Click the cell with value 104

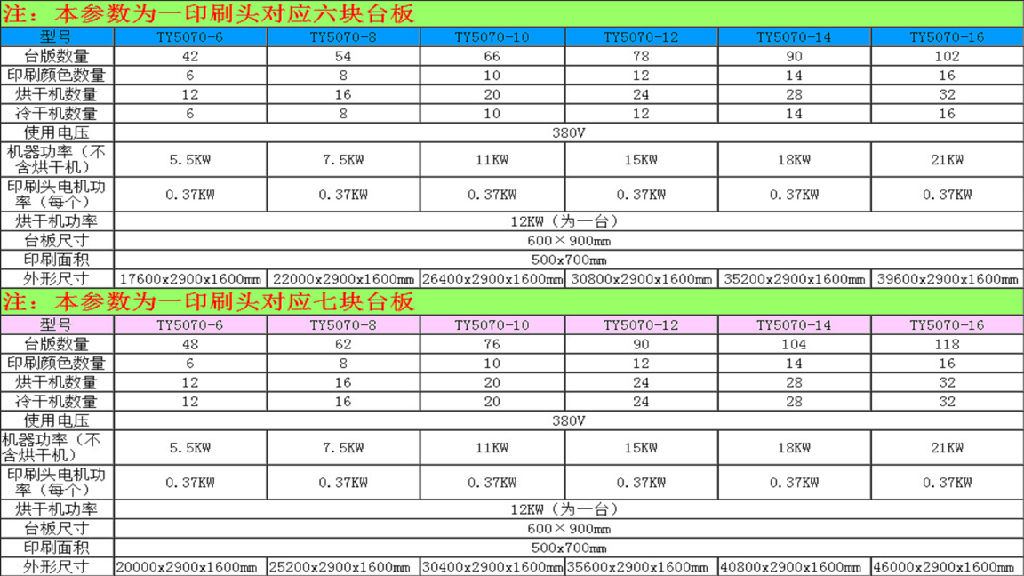coord(794,344)
